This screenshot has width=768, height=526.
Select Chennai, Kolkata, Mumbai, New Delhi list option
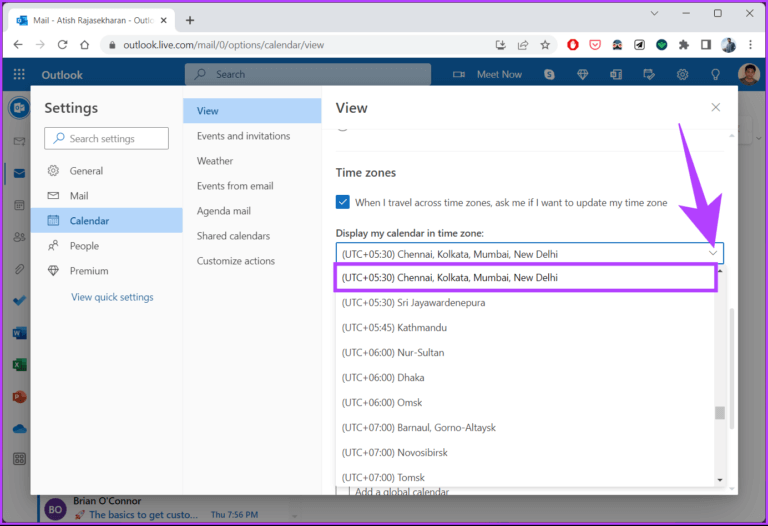click(526, 278)
